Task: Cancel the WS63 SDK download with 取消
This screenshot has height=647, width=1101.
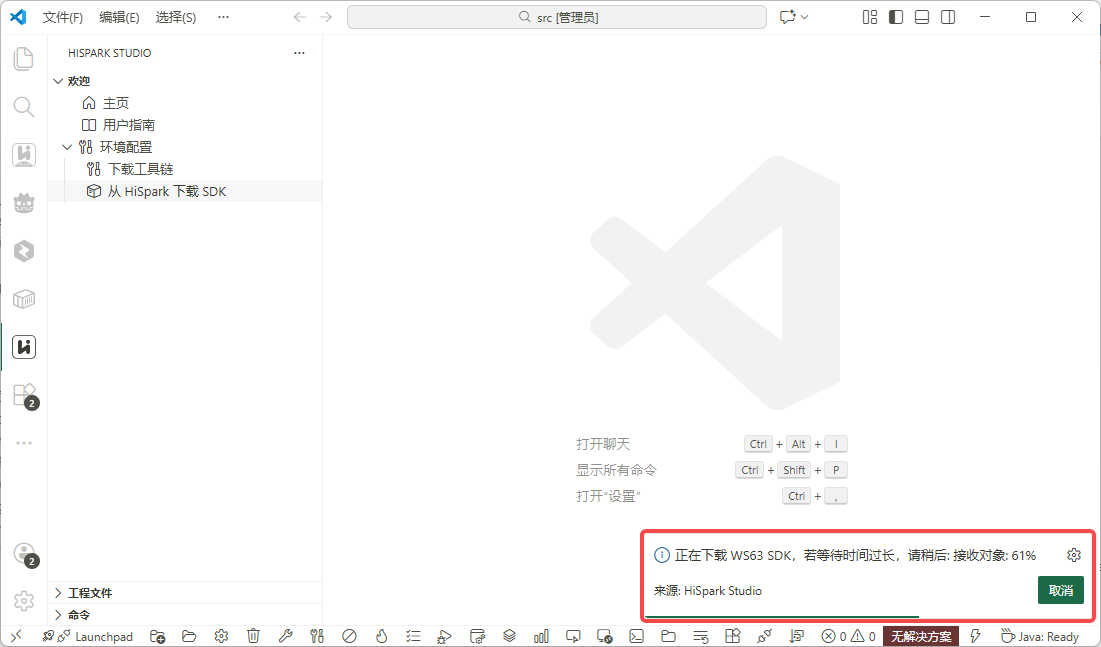Action: (x=1060, y=590)
